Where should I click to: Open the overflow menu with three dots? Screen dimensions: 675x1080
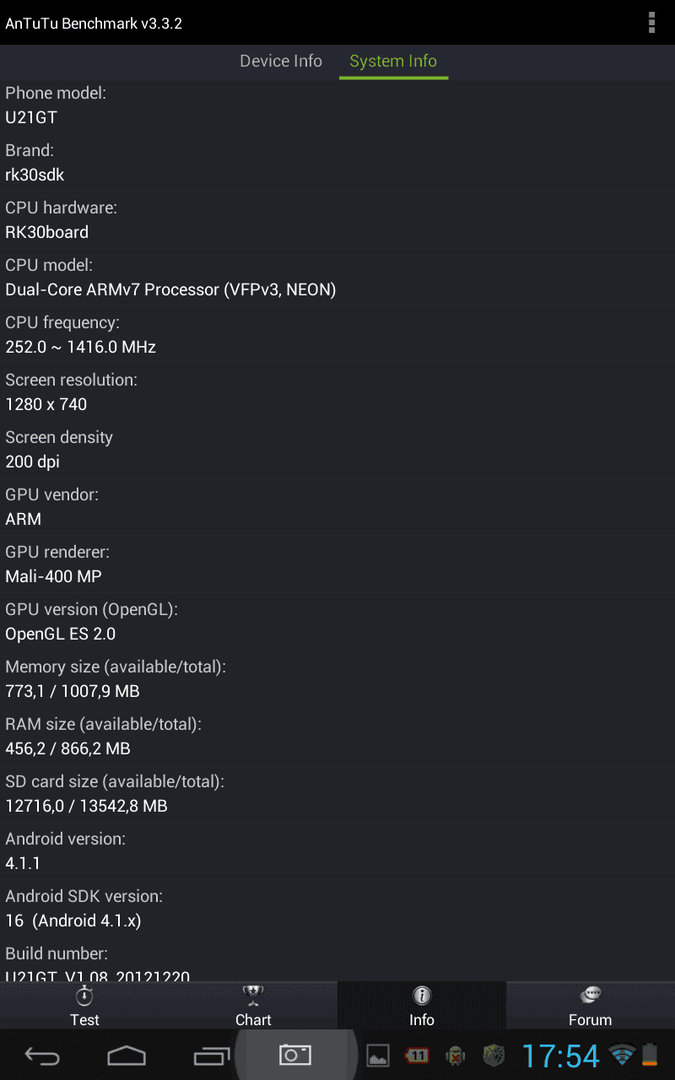click(651, 22)
